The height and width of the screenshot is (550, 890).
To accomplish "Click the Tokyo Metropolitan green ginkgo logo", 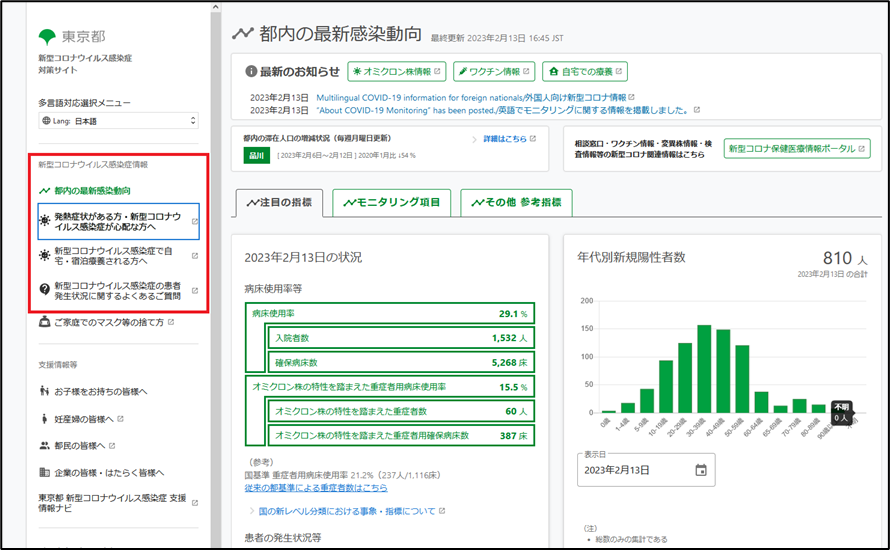I will coord(47,37).
